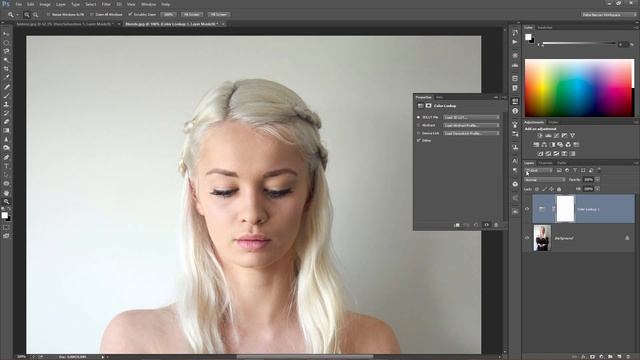
Task: Click the Color Lookup 1 layer mask thumbnail
Action: [x=565, y=209]
